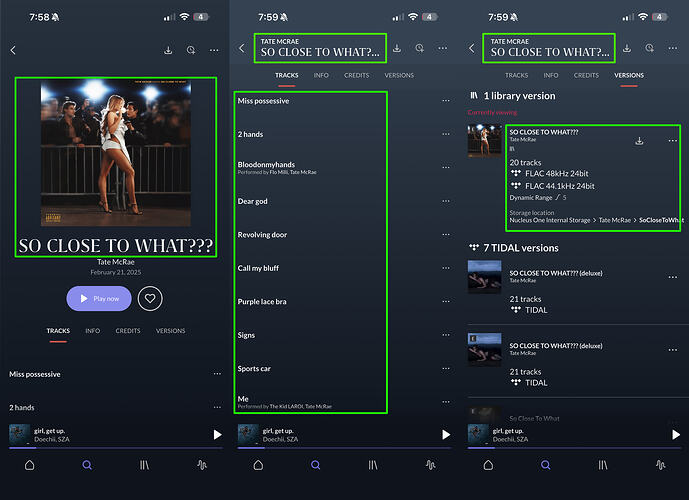This screenshot has width=689, height=500.
Task: Select the Bloodonmyhands track
Action: point(266,165)
